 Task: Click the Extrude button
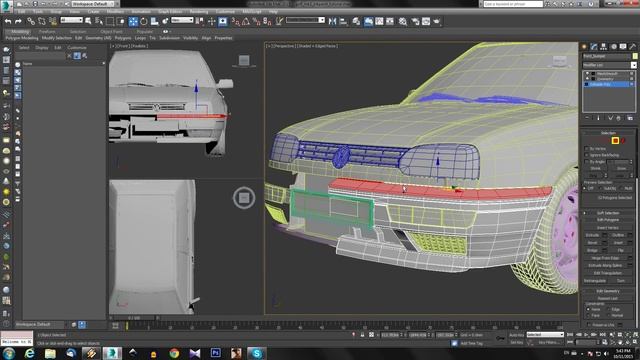pos(592,235)
